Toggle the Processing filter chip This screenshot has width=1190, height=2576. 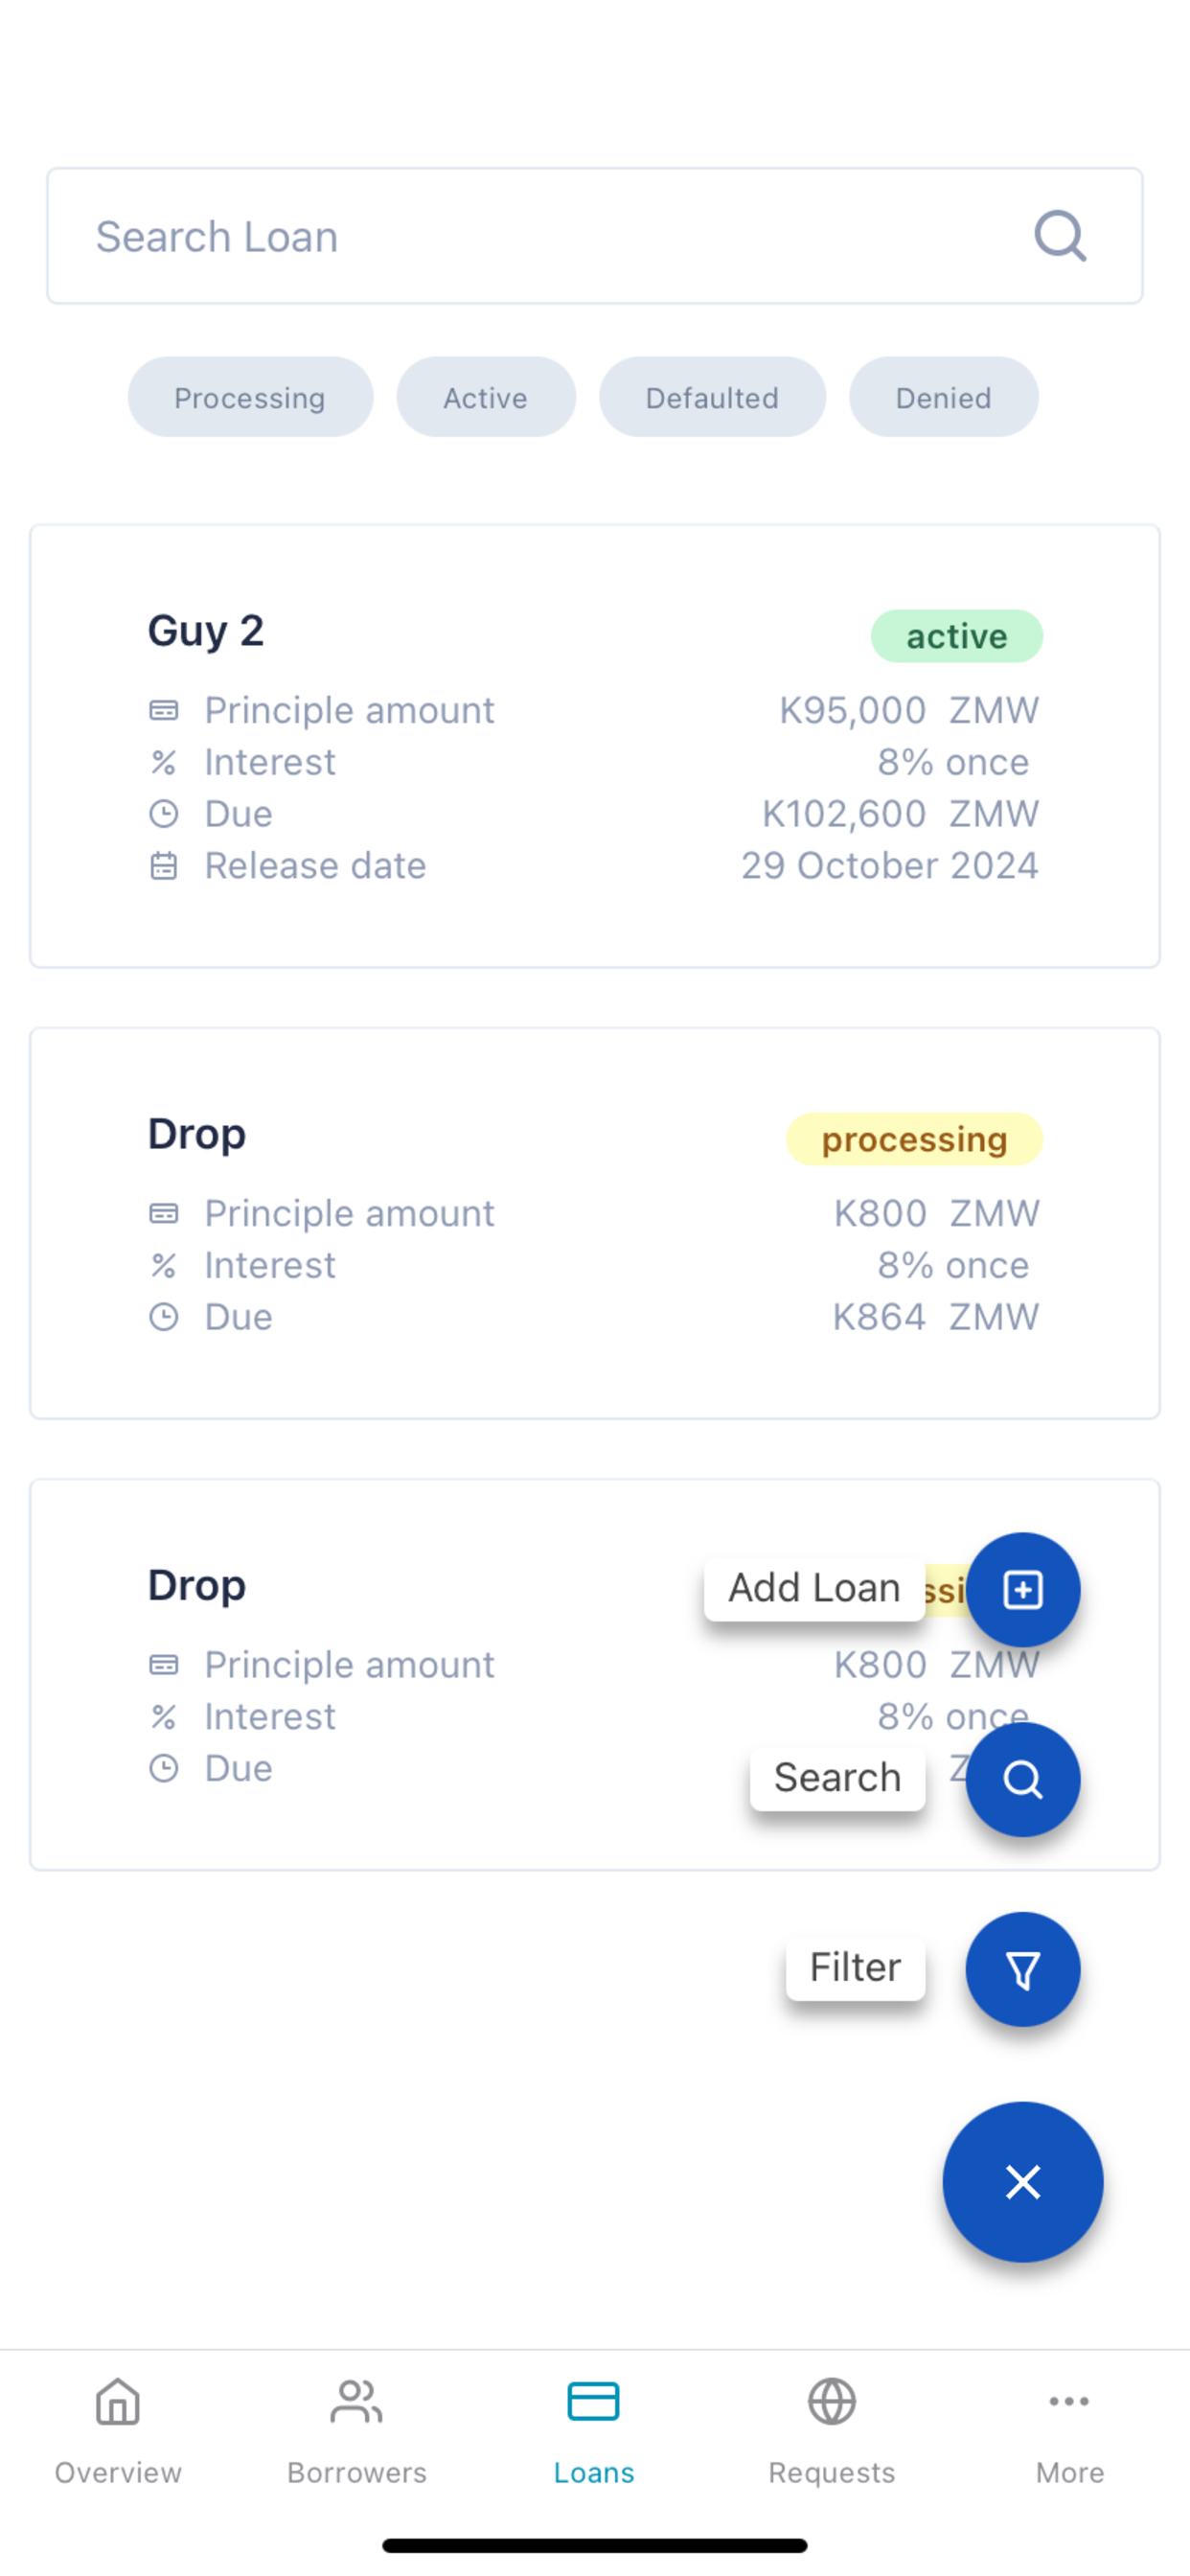click(250, 397)
